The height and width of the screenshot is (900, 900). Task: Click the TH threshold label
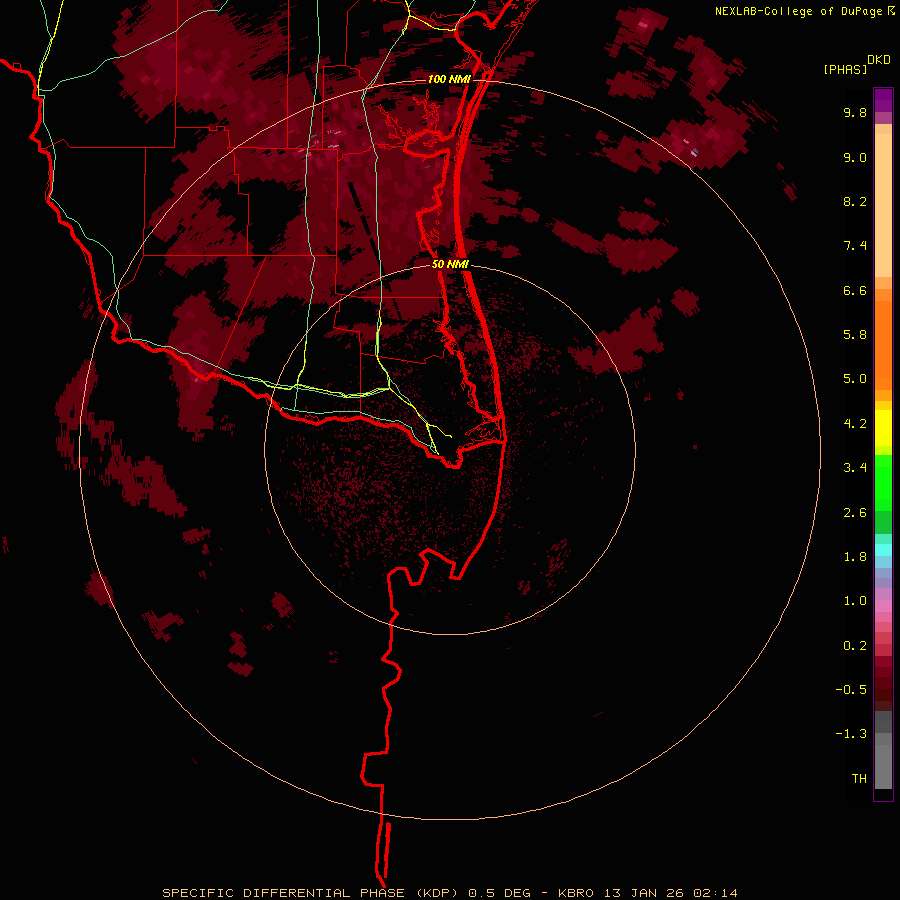click(859, 779)
